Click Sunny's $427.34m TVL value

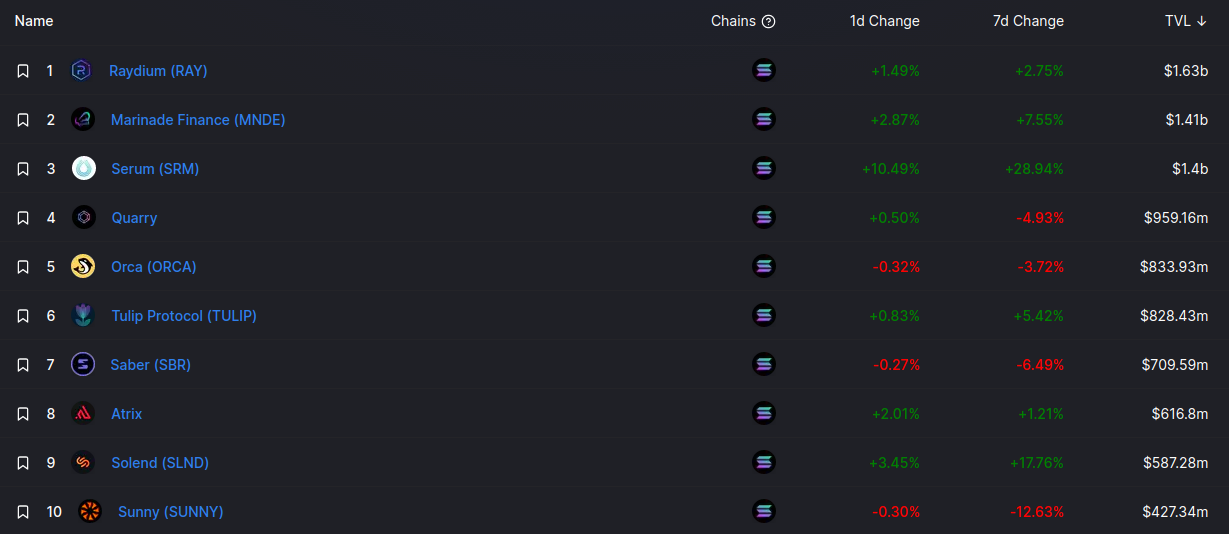point(1176,512)
